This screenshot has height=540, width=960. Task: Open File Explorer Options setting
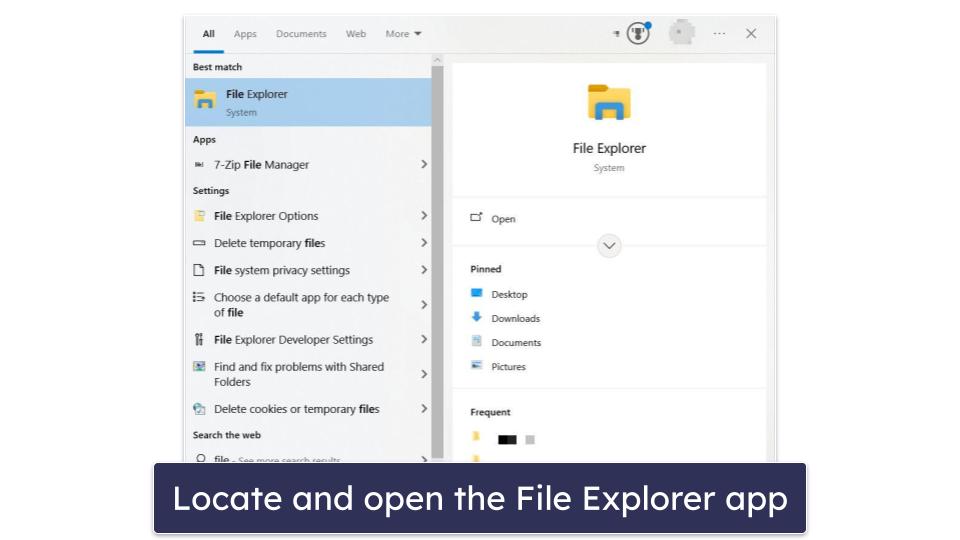click(x=308, y=216)
